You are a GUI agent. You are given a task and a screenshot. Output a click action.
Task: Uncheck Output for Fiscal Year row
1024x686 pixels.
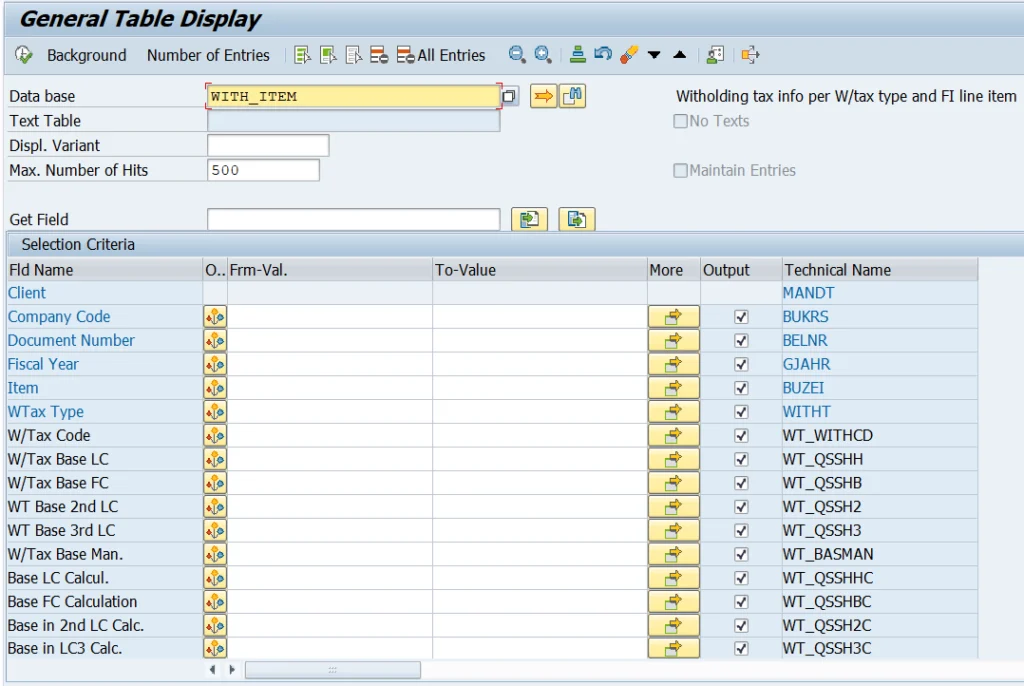(741, 365)
